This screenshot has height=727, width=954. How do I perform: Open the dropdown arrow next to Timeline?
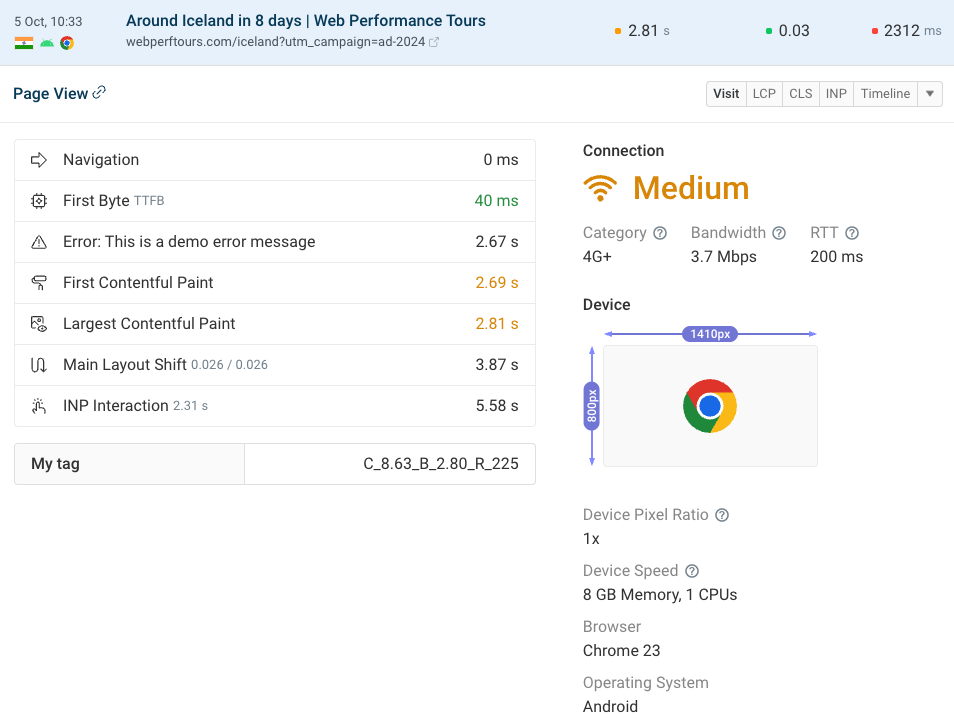pos(930,94)
